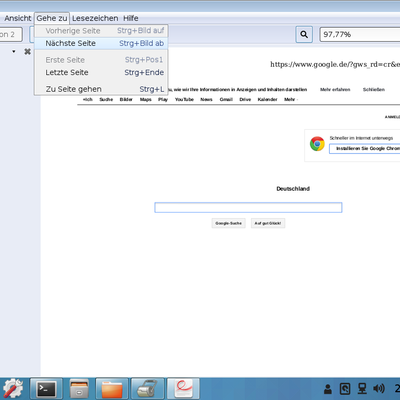Click the google.de URL header text
The height and width of the screenshot is (400, 400).
pyautogui.click(x=335, y=64)
